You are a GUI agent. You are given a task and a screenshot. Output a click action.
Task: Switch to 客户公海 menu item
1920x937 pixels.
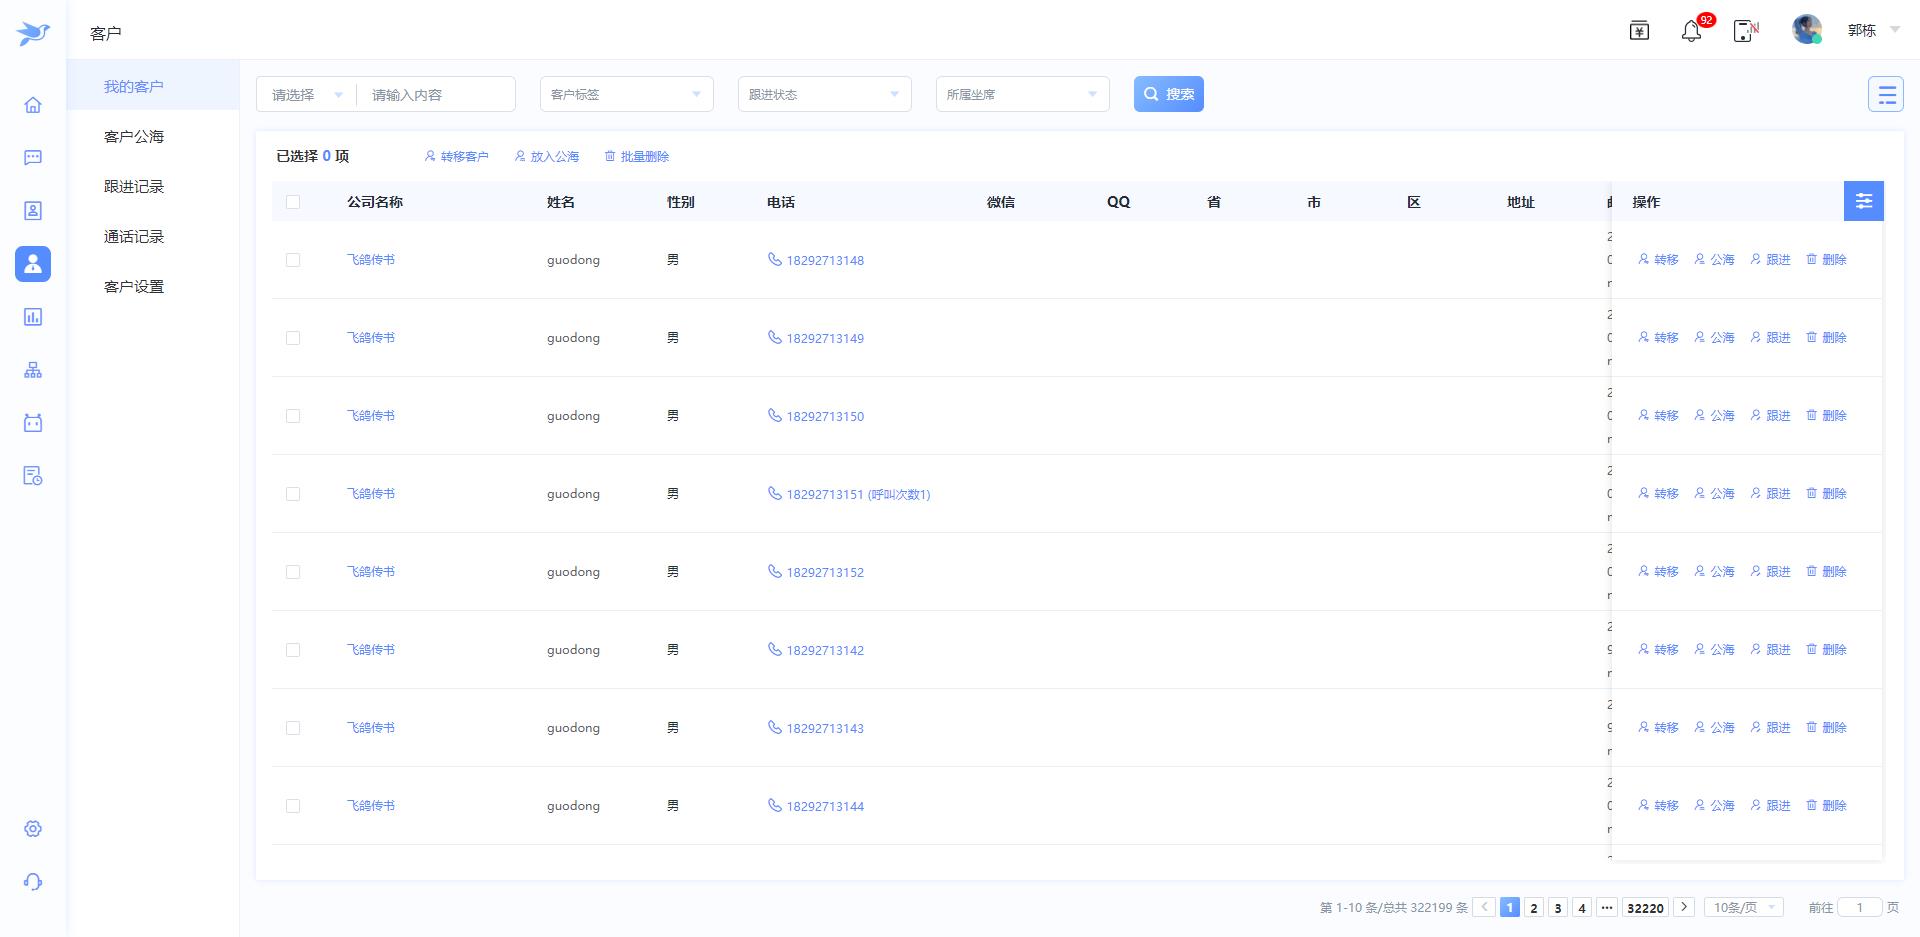(x=134, y=137)
